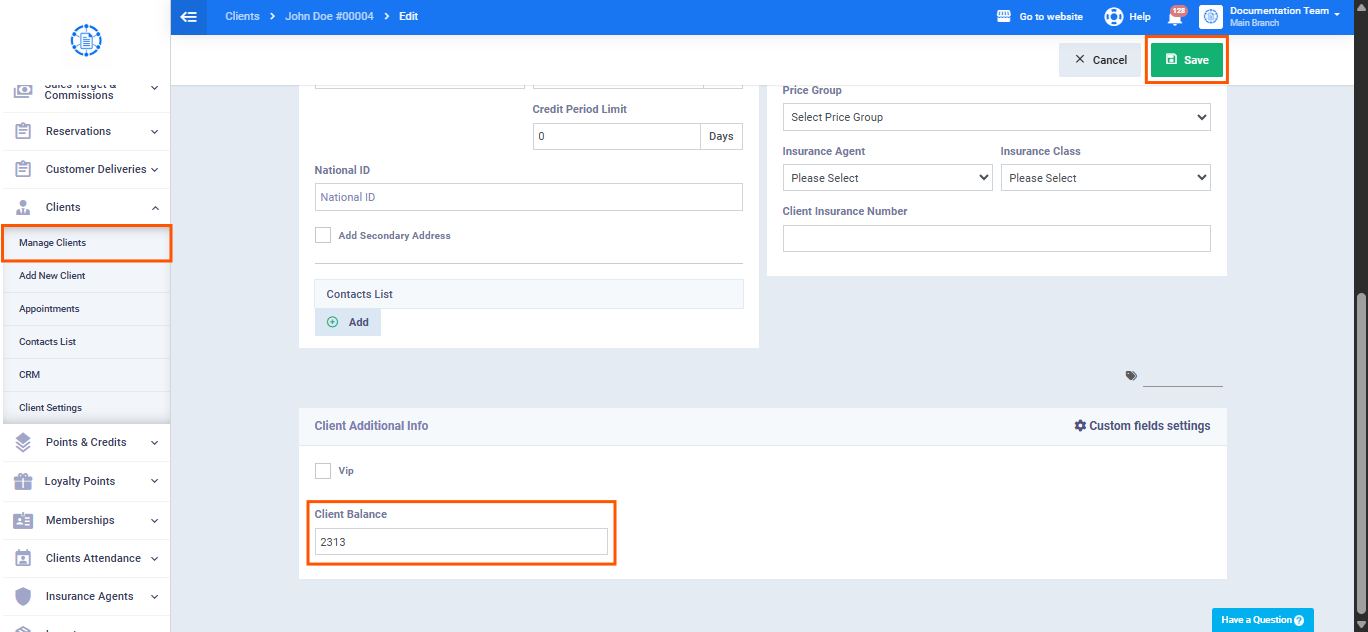Screen dimensions: 1368x632
Task: Click the Insurance Agents shield icon
Action: point(23,596)
